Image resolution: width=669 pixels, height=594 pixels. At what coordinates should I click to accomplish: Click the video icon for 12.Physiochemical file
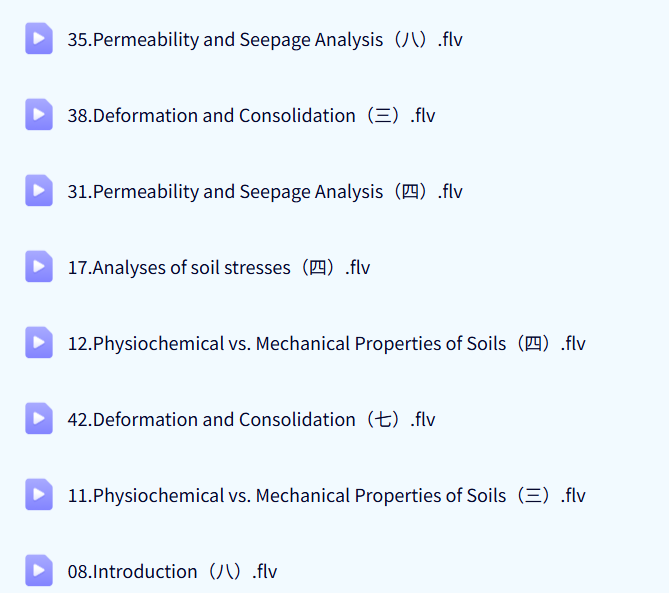[x=39, y=343]
